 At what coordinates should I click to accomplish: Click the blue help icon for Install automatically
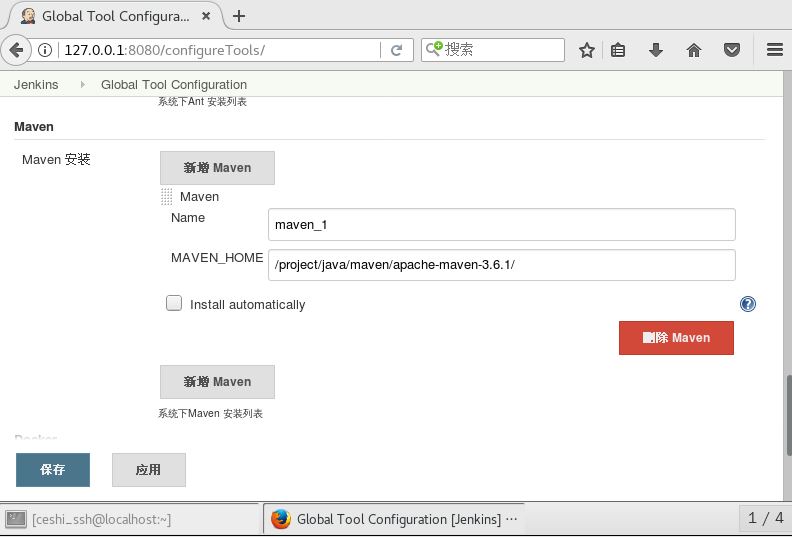point(747,304)
